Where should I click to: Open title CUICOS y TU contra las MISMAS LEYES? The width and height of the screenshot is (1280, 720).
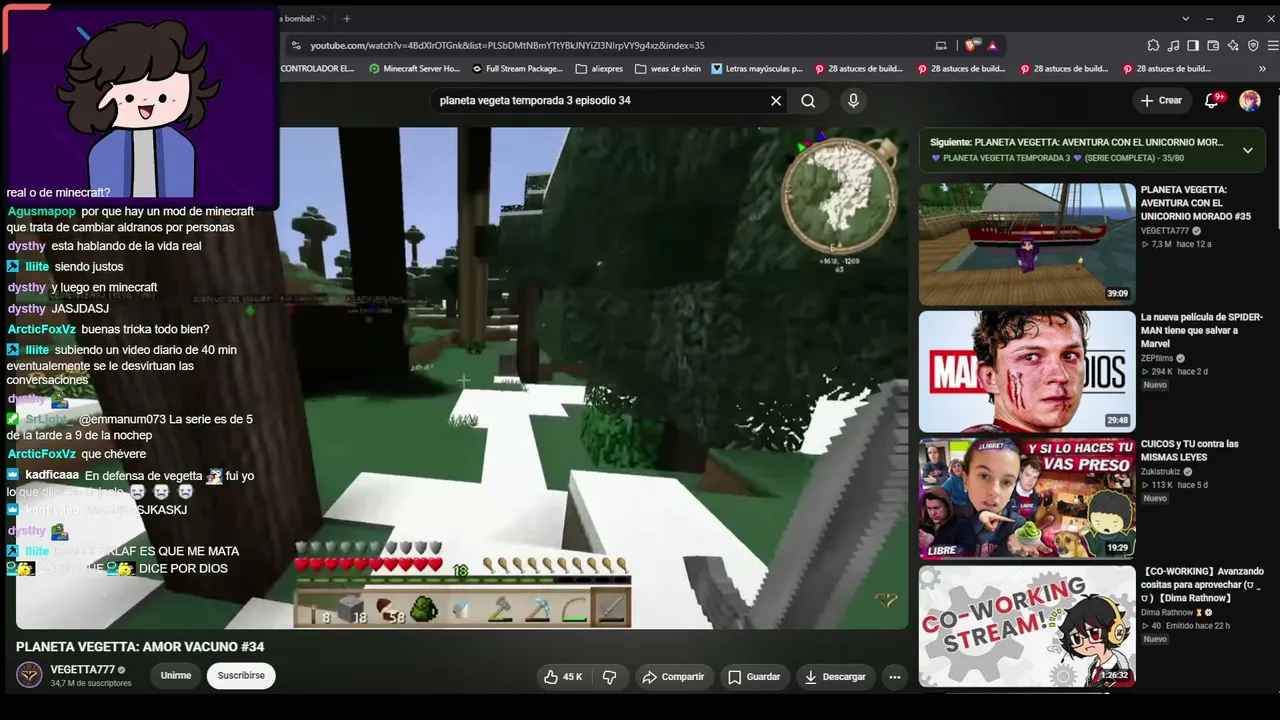1190,450
